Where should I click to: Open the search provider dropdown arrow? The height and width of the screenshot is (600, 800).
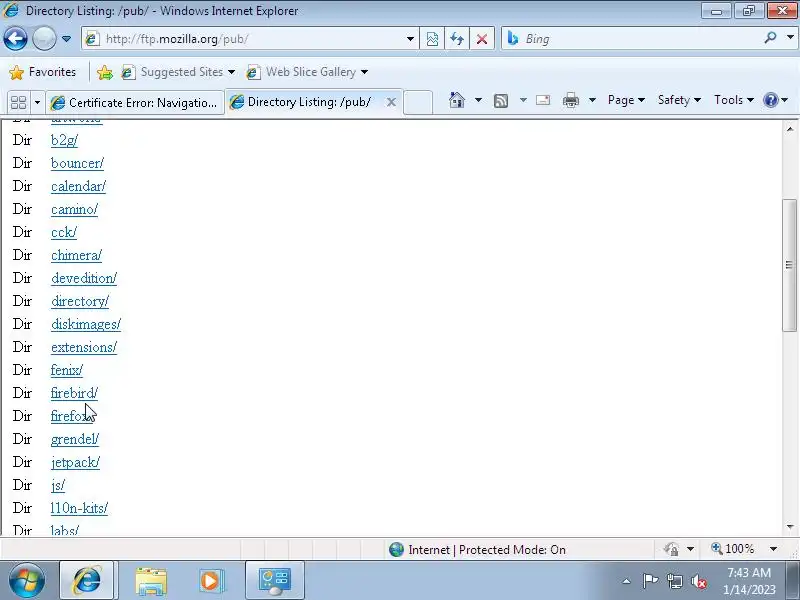(790, 38)
